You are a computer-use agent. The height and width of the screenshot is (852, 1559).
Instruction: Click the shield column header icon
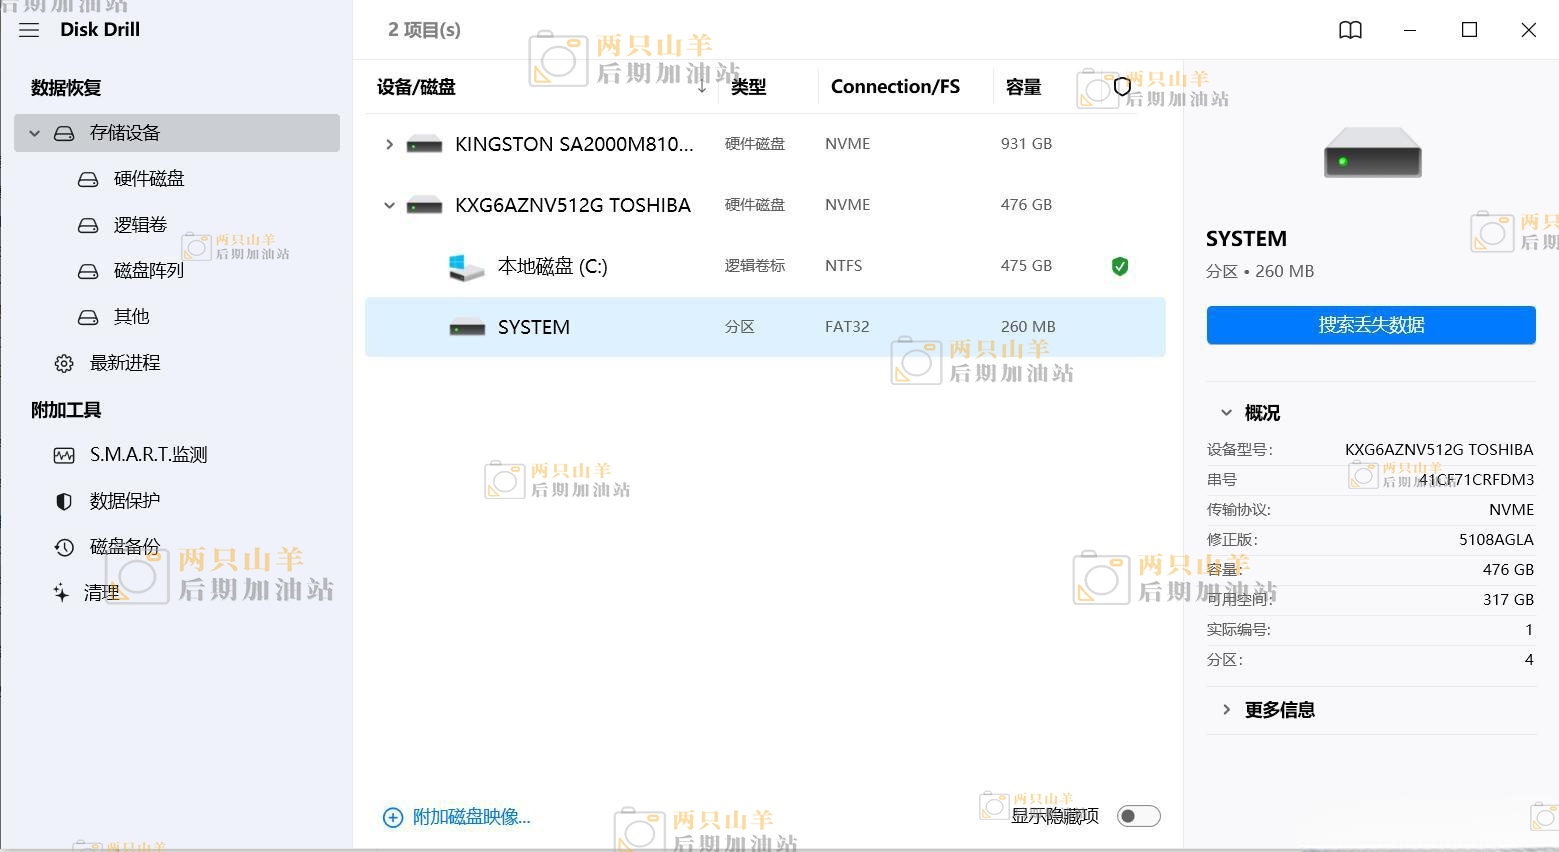1122,87
